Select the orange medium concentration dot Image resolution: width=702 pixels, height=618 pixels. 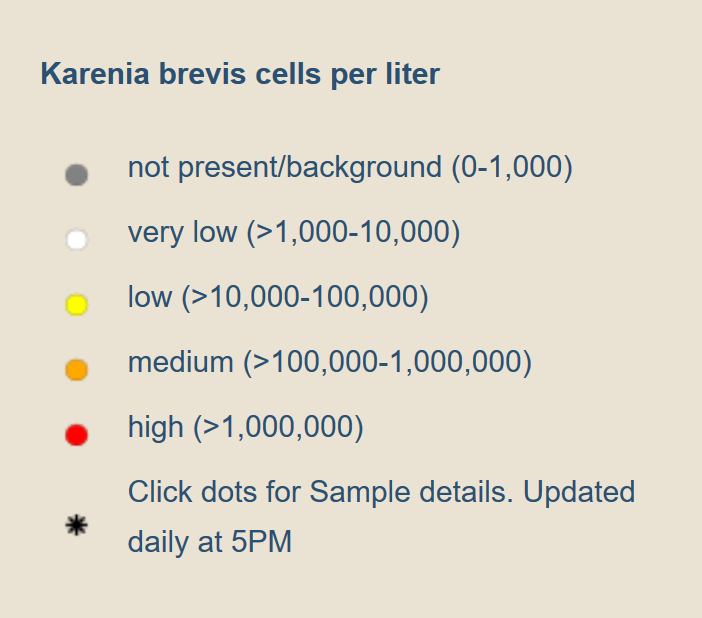click(77, 369)
